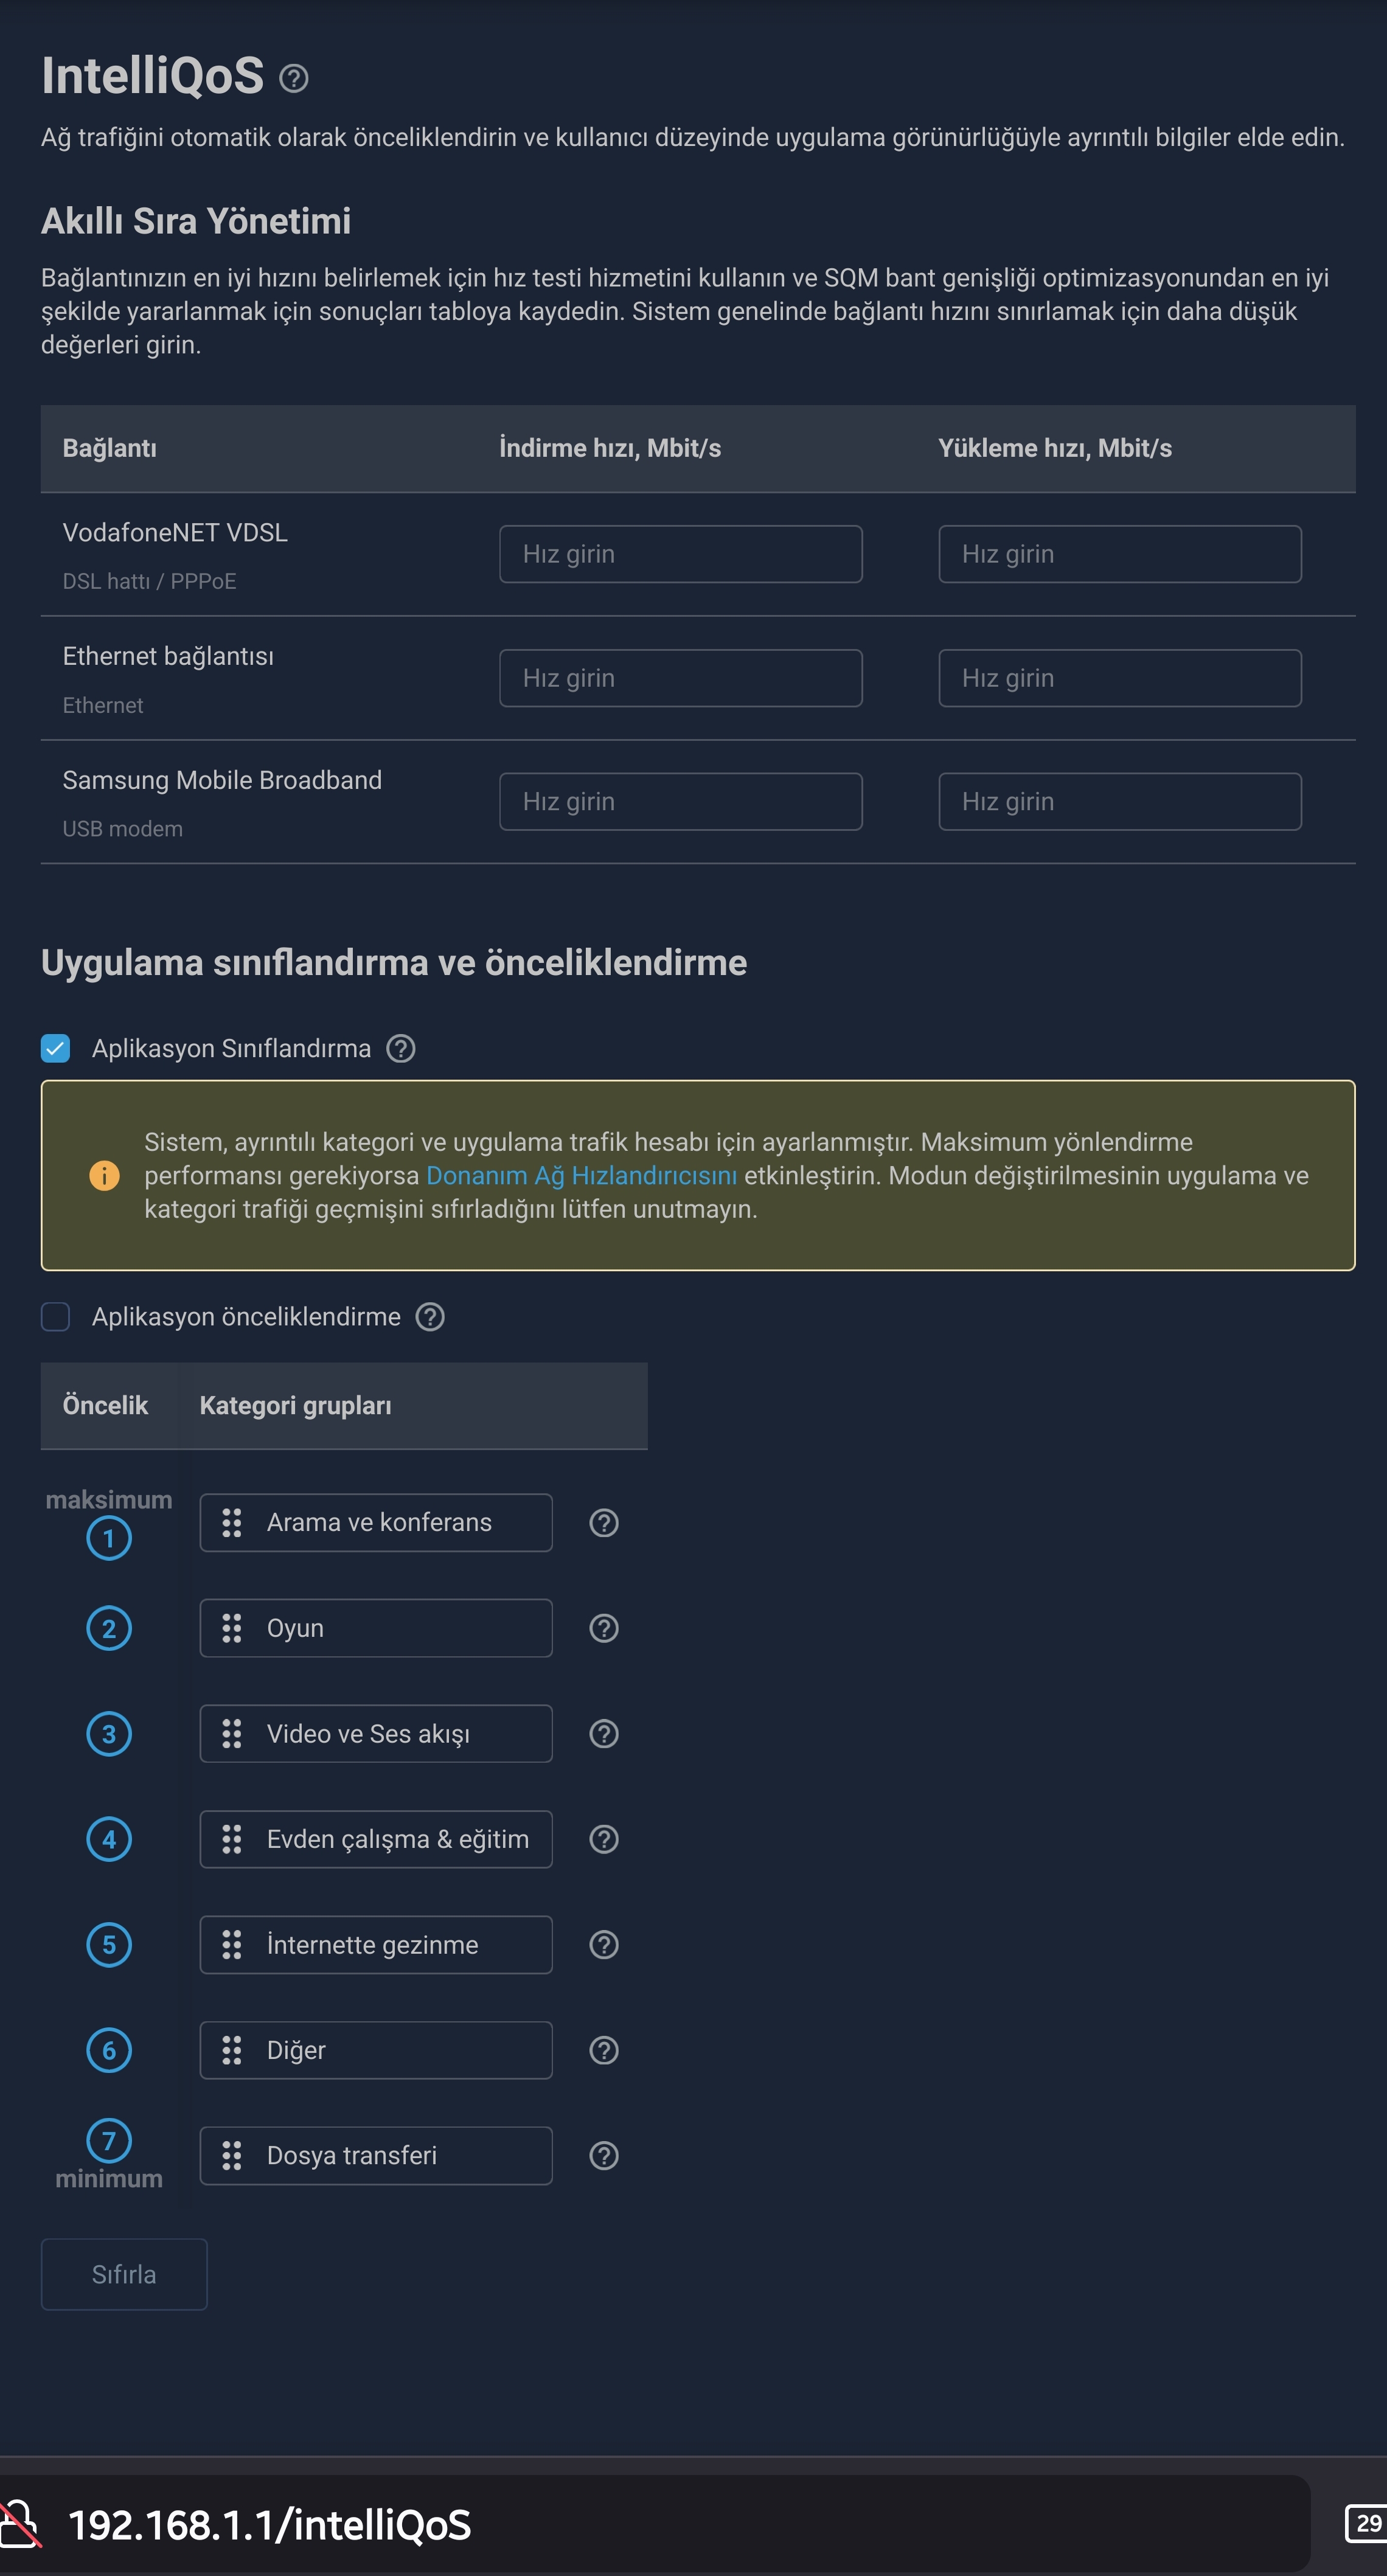
Task: Click the browser tab count icon
Action: (1366, 2523)
